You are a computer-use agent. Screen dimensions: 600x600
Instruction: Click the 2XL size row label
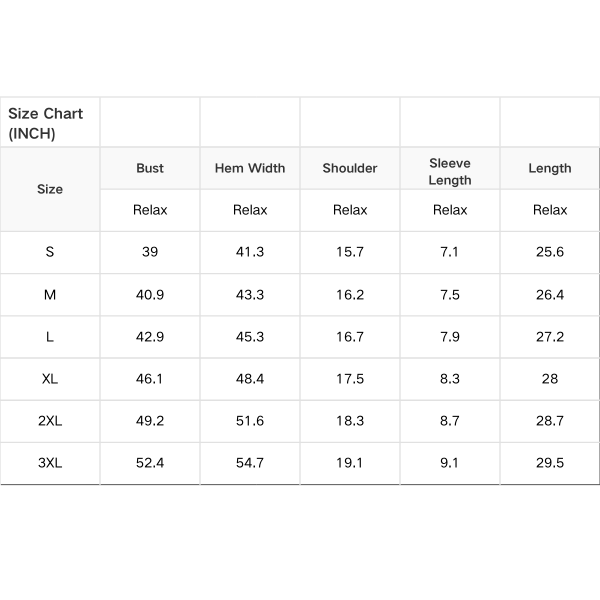click(50, 421)
